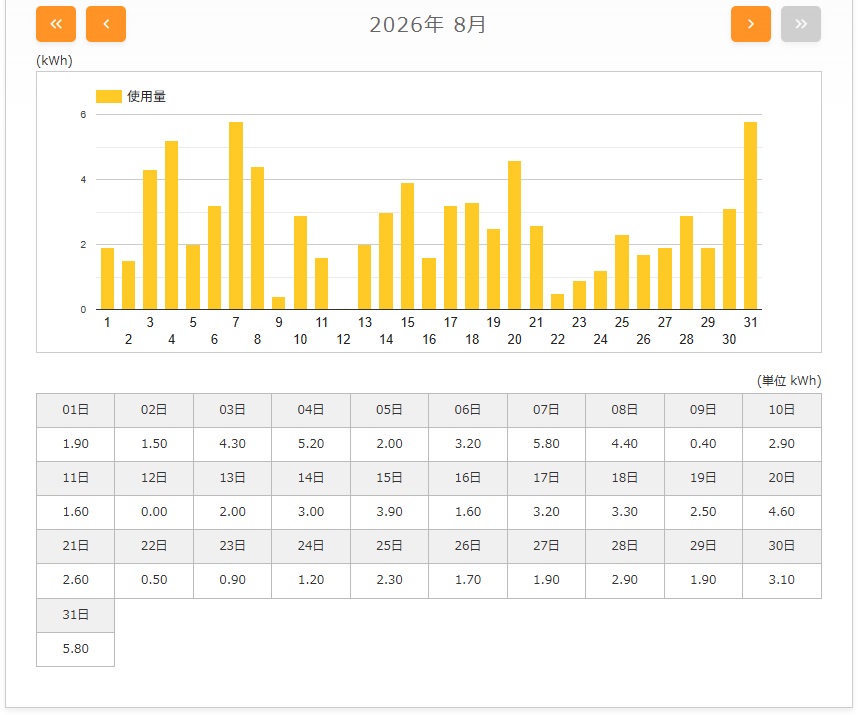Select the 10日 table header cell
This screenshot has width=858, height=715.
pos(781,410)
